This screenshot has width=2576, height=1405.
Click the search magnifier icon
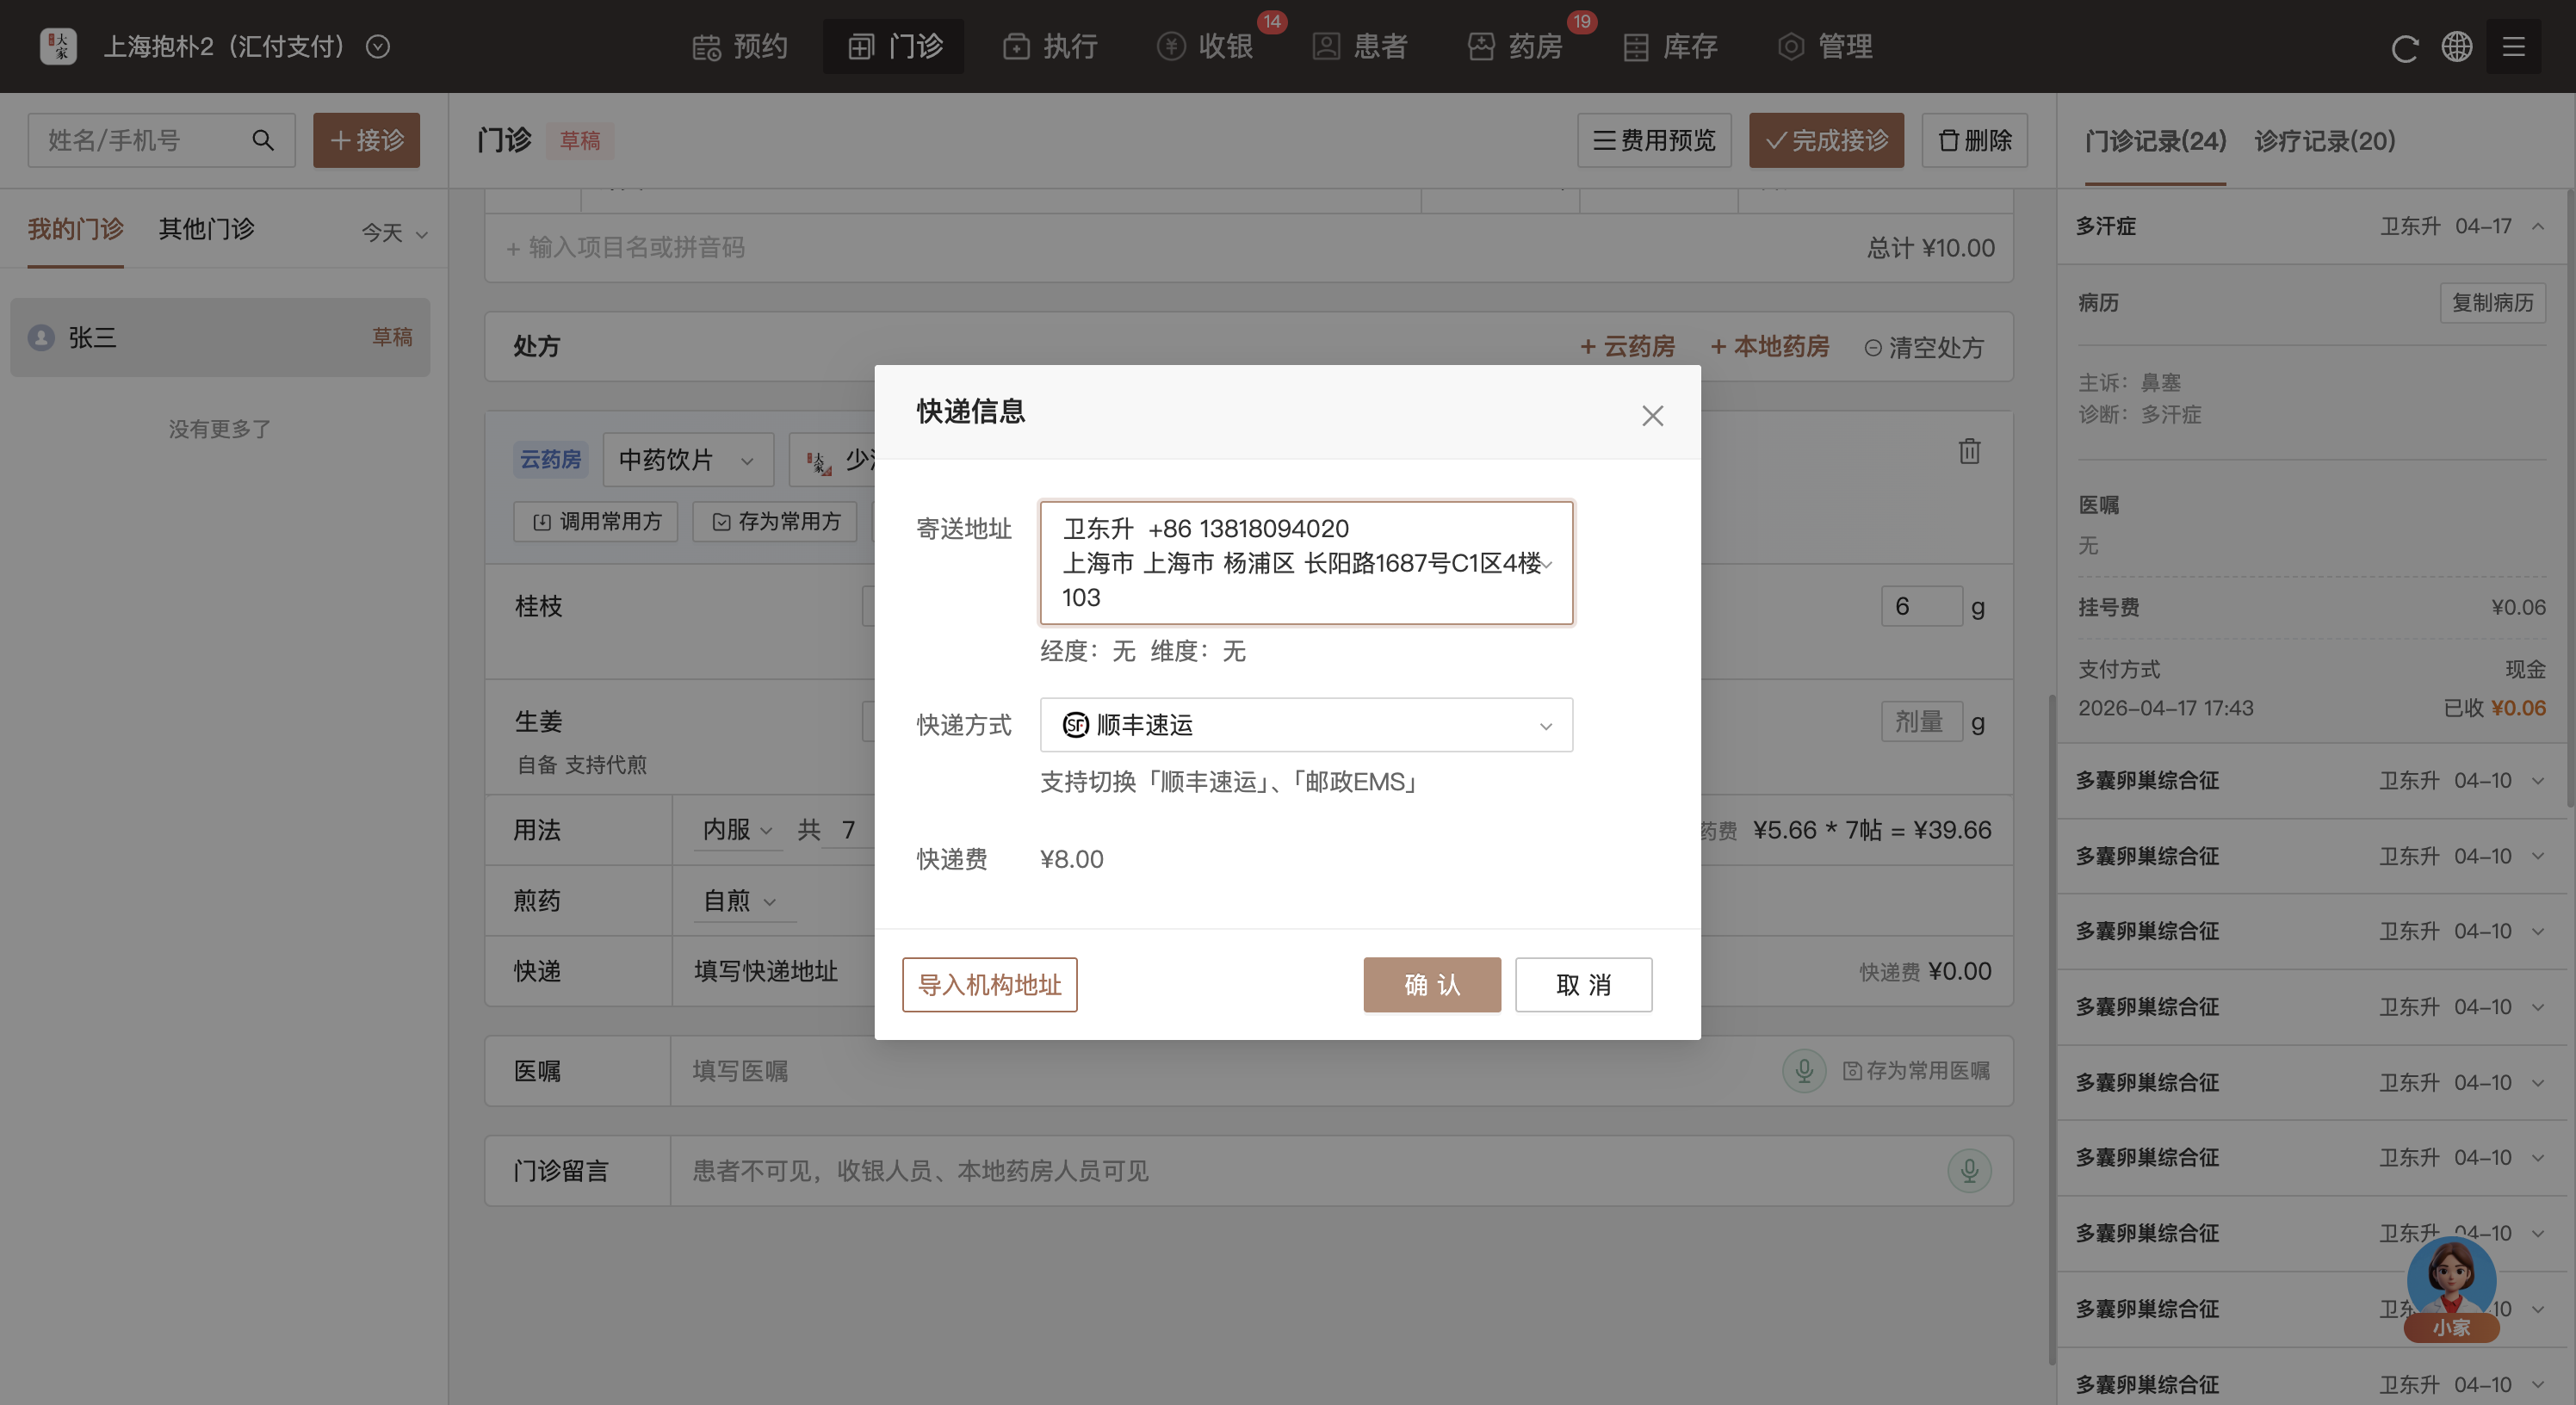[x=263, y=140]
